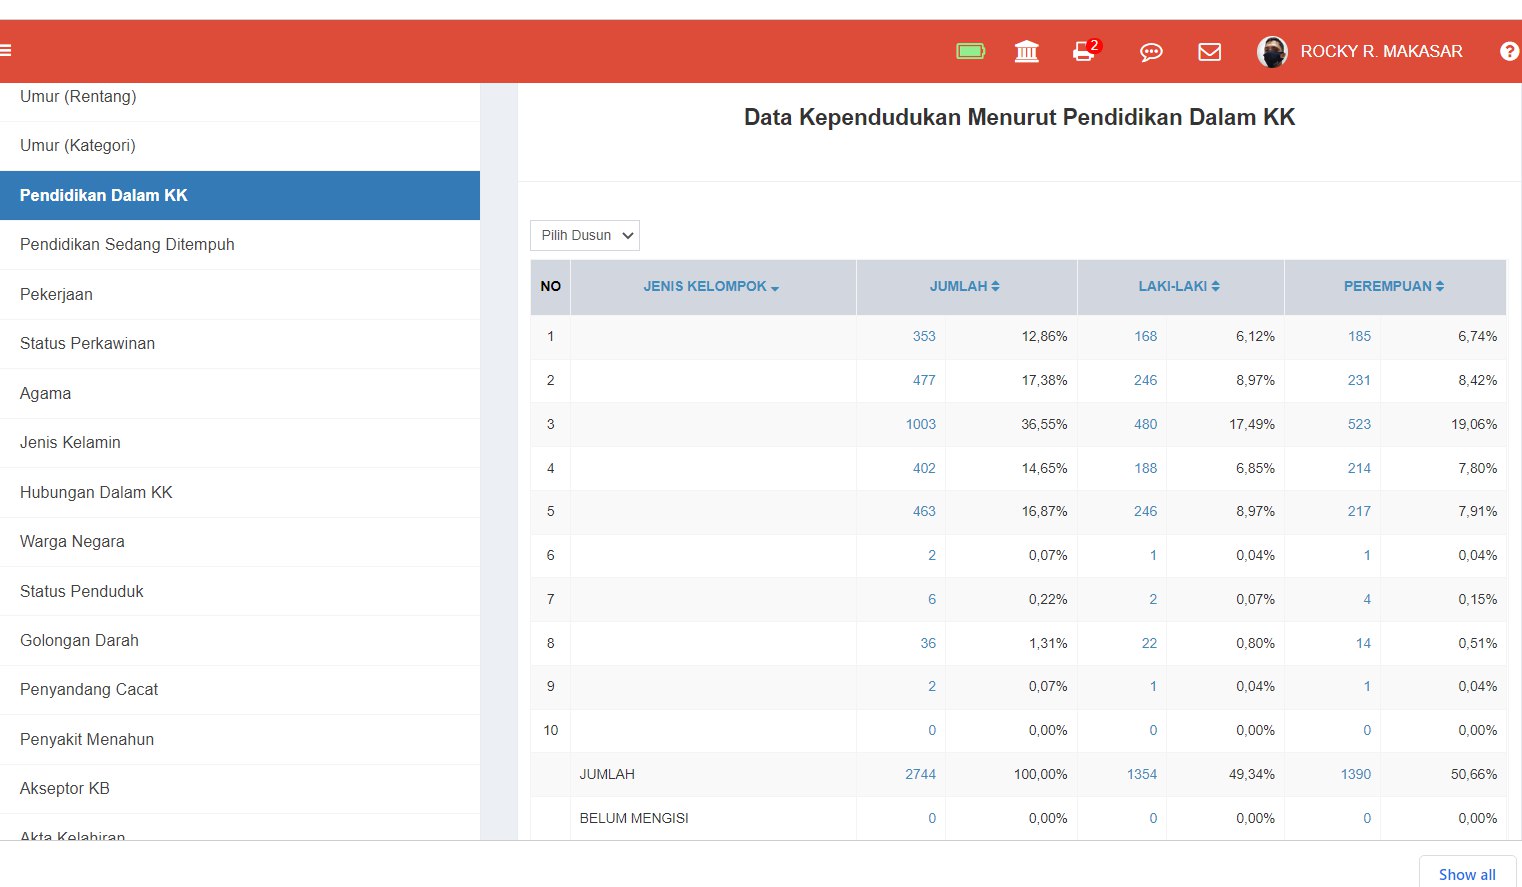View Golongan Darah statistics
Viewport: 1522px width, 887px height.
(240, 641)
